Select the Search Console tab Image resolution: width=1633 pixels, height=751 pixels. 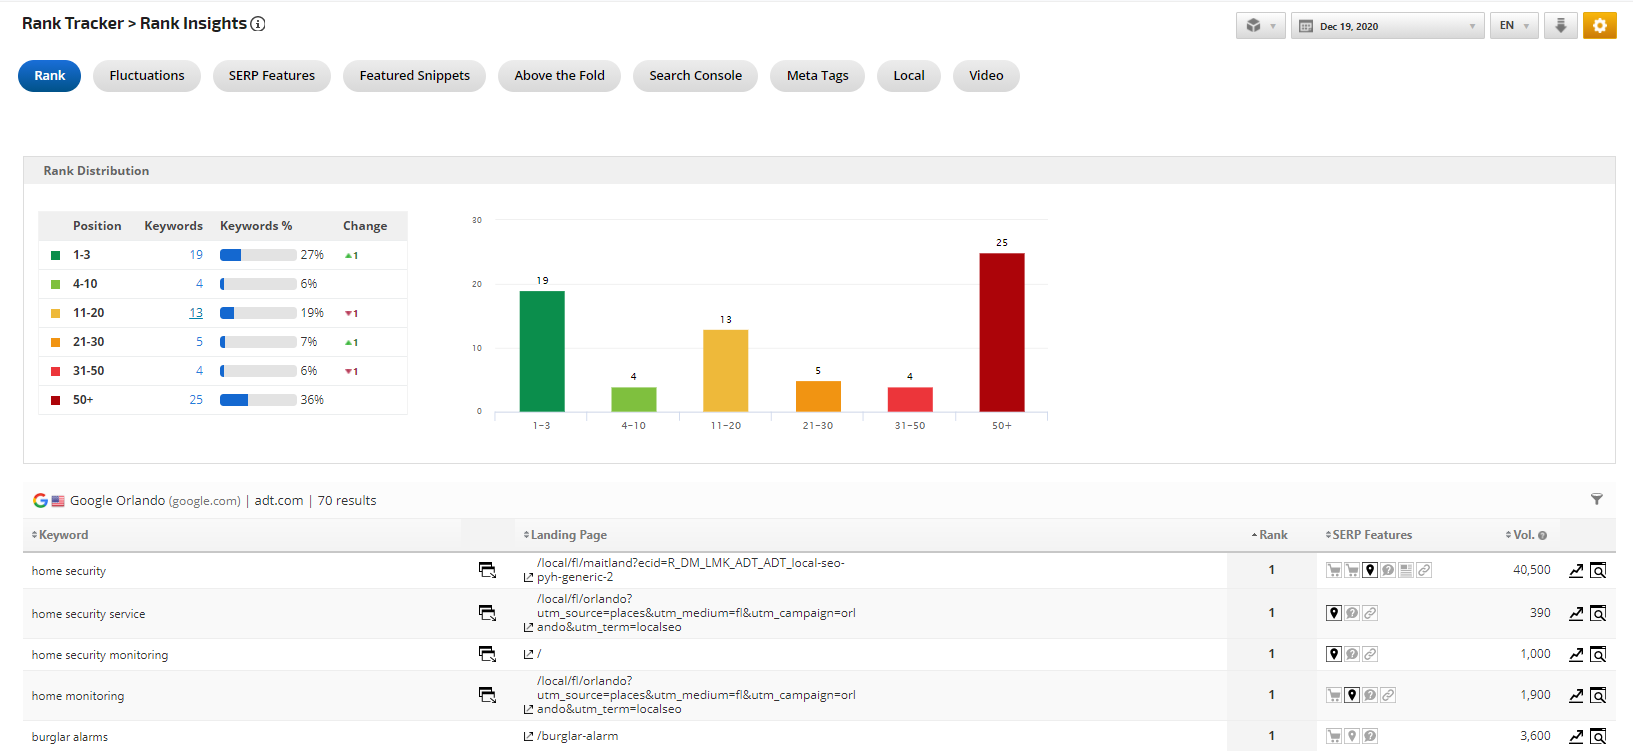click(695, 76)
